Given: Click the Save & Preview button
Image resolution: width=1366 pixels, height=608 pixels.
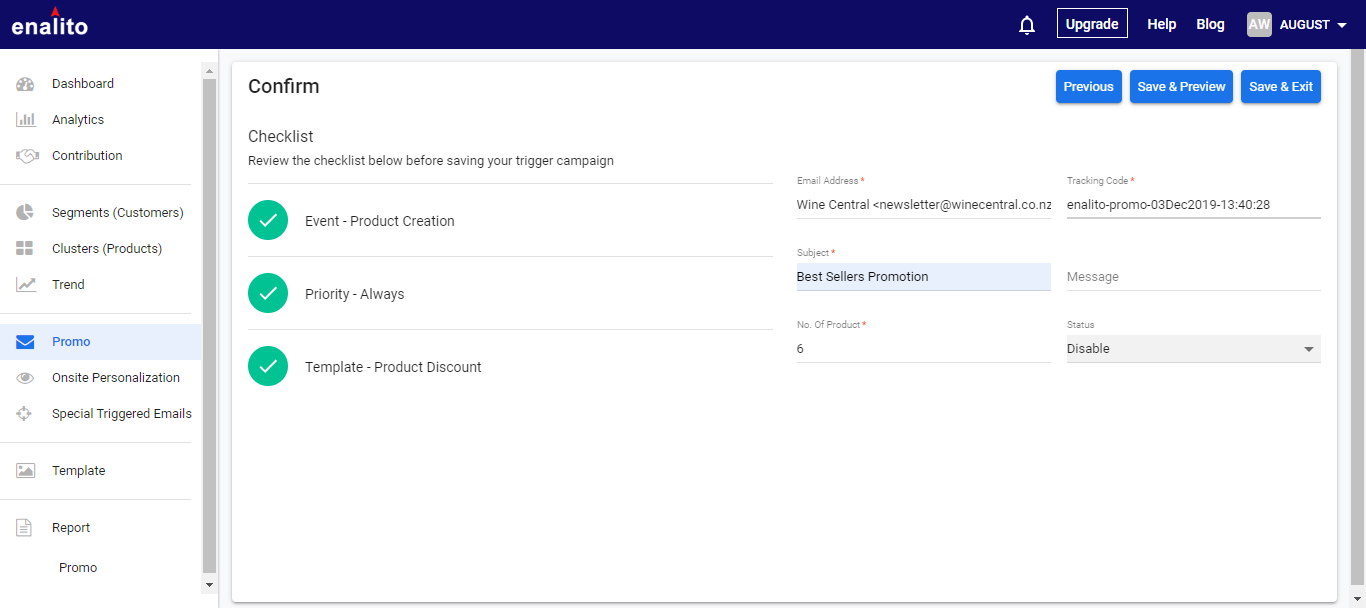Looking at the screenshot, I should click(1181, 87).
